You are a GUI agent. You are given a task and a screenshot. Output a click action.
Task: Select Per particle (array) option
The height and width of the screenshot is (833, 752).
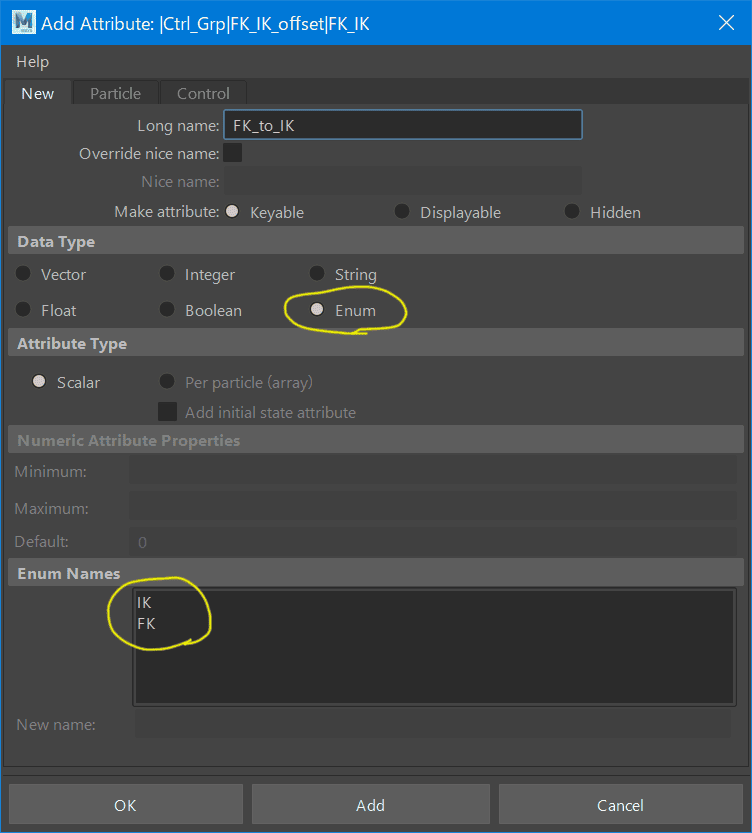click(167, 381)
